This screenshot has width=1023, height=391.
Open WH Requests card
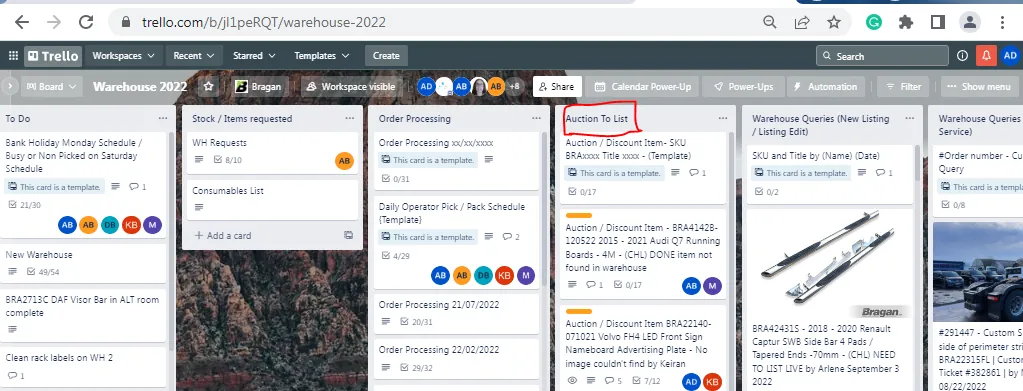272,153
